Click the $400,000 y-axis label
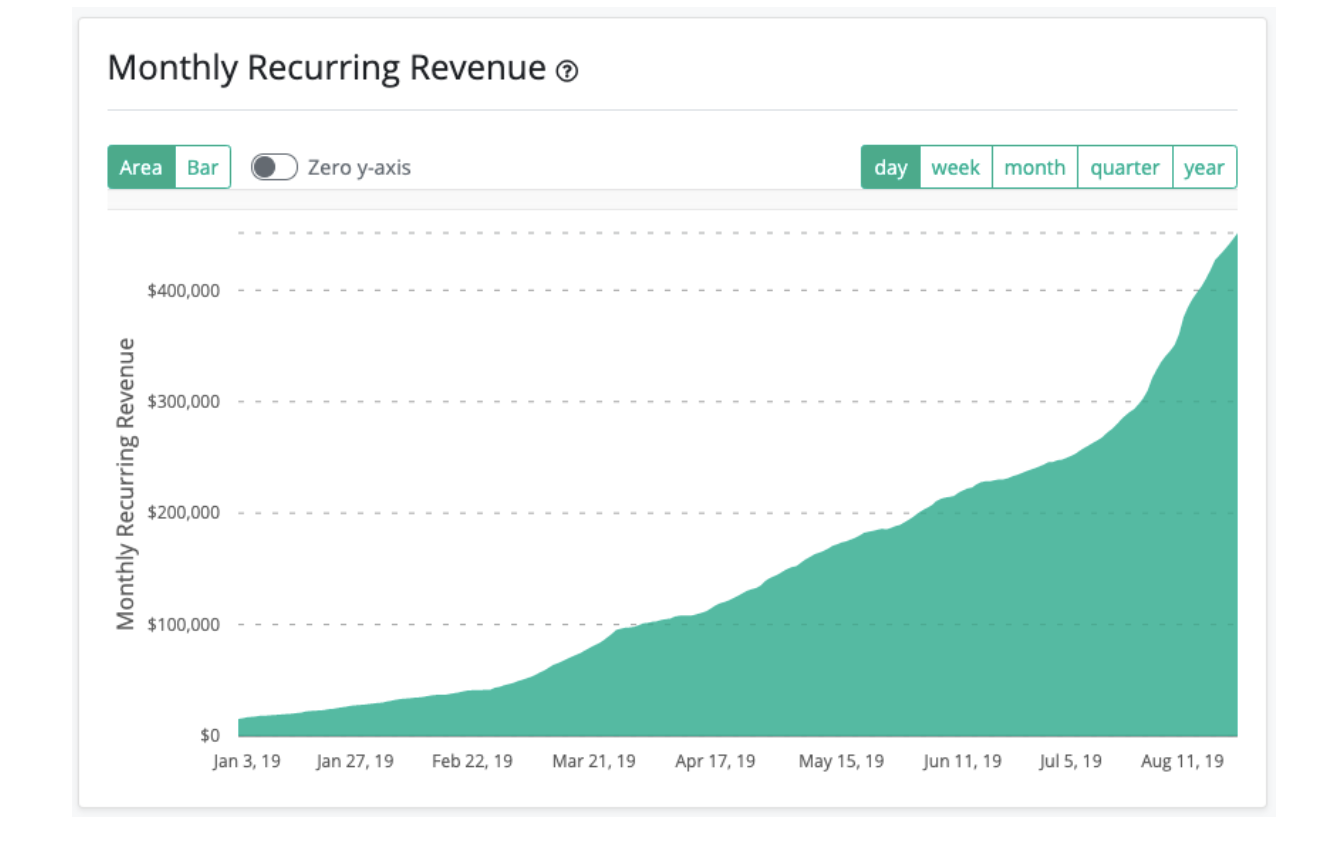The width and height of the screenshot is (1338, 846). click(x=182, y=290)
